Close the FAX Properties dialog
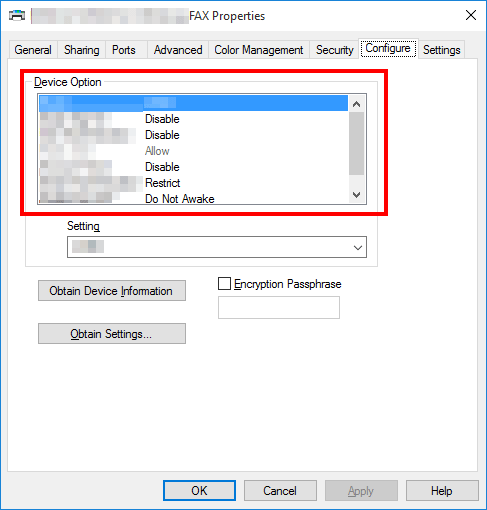The height and width of the screenshot is (510, 487). click(x=471, y=15)
